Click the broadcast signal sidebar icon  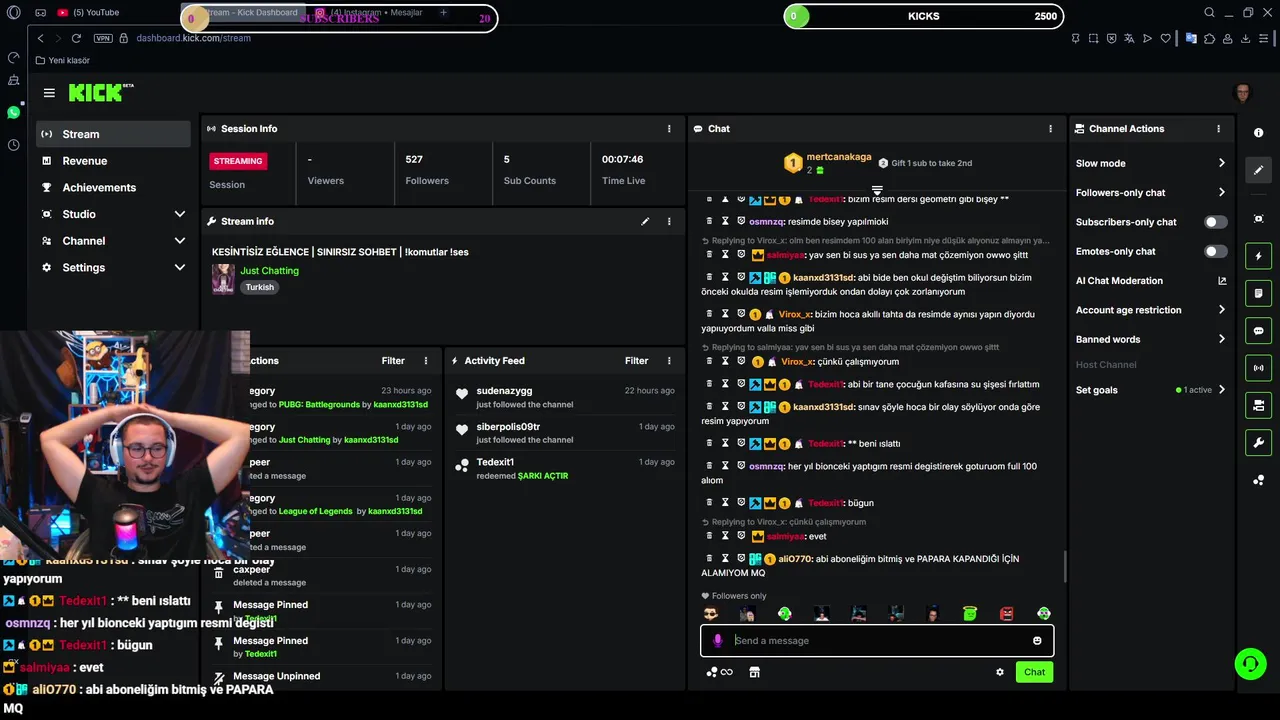point(1258,368)
